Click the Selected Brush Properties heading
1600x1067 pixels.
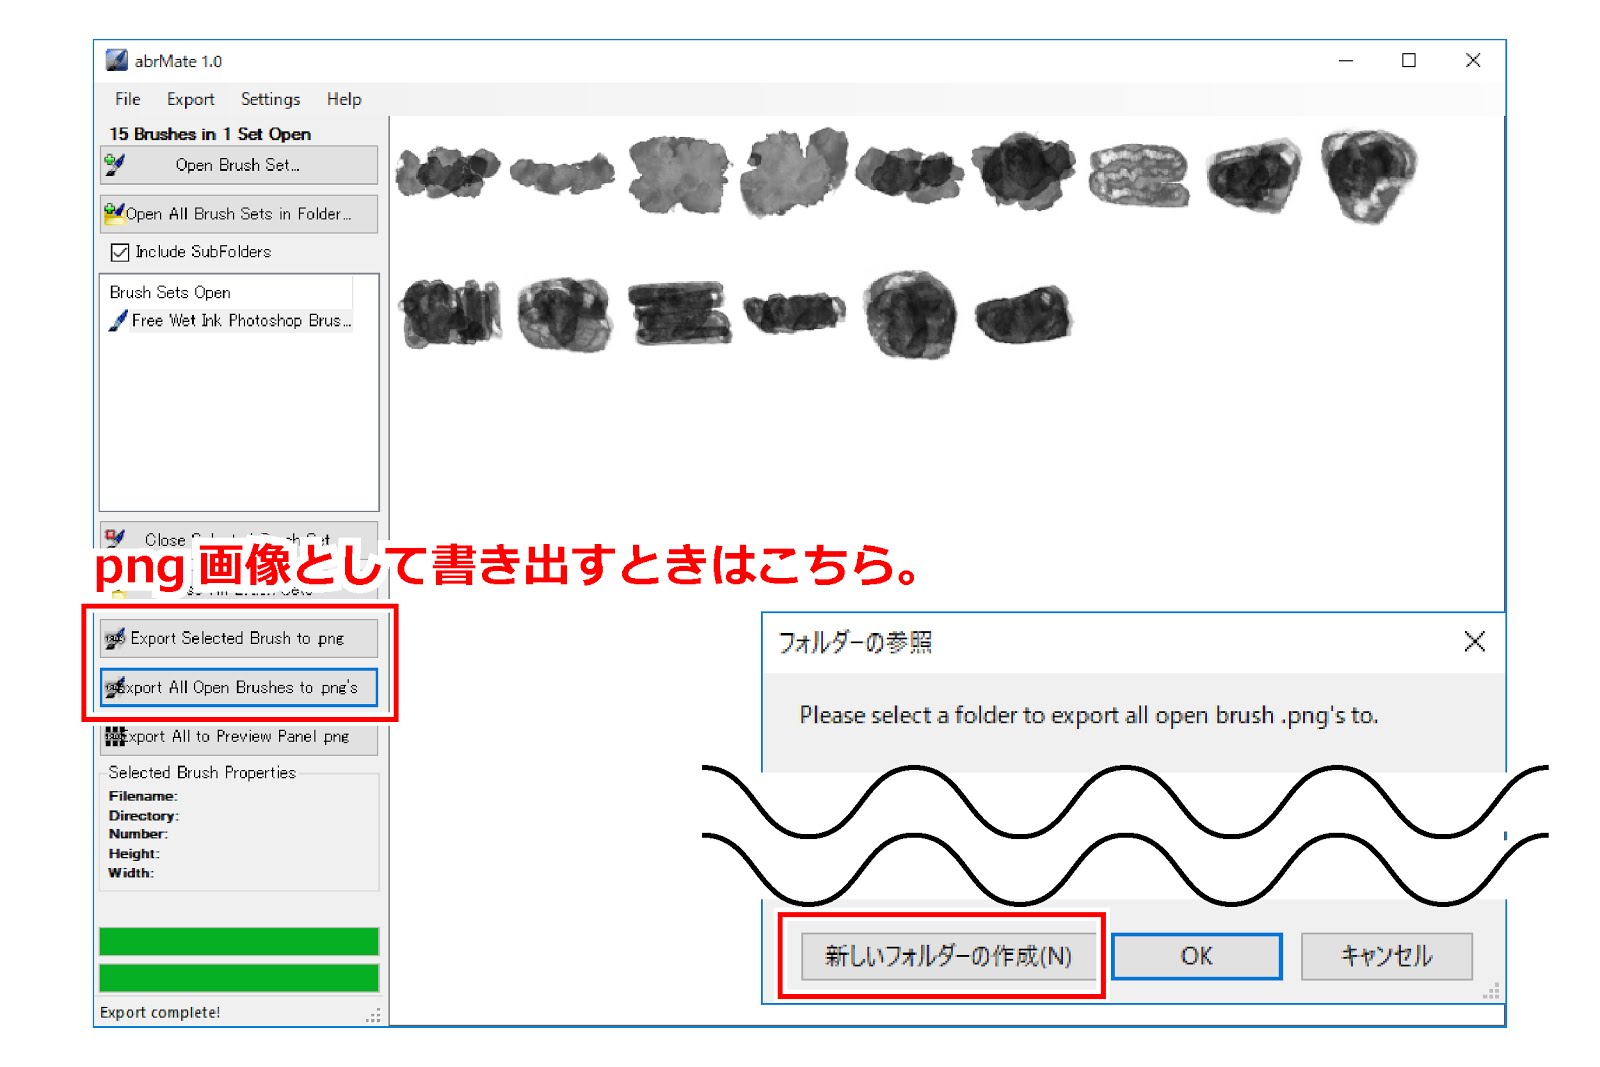click(x=202, y=773)
